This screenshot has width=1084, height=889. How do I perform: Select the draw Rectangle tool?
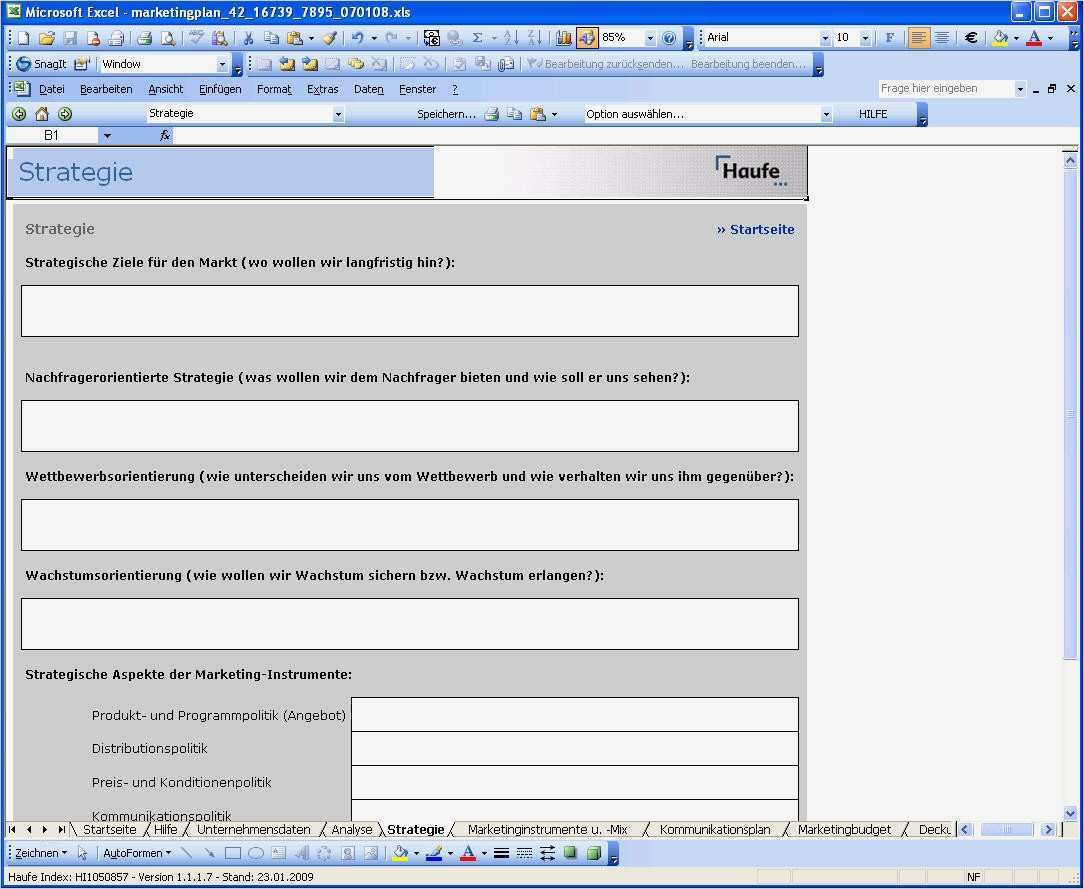tap(233, 854)
